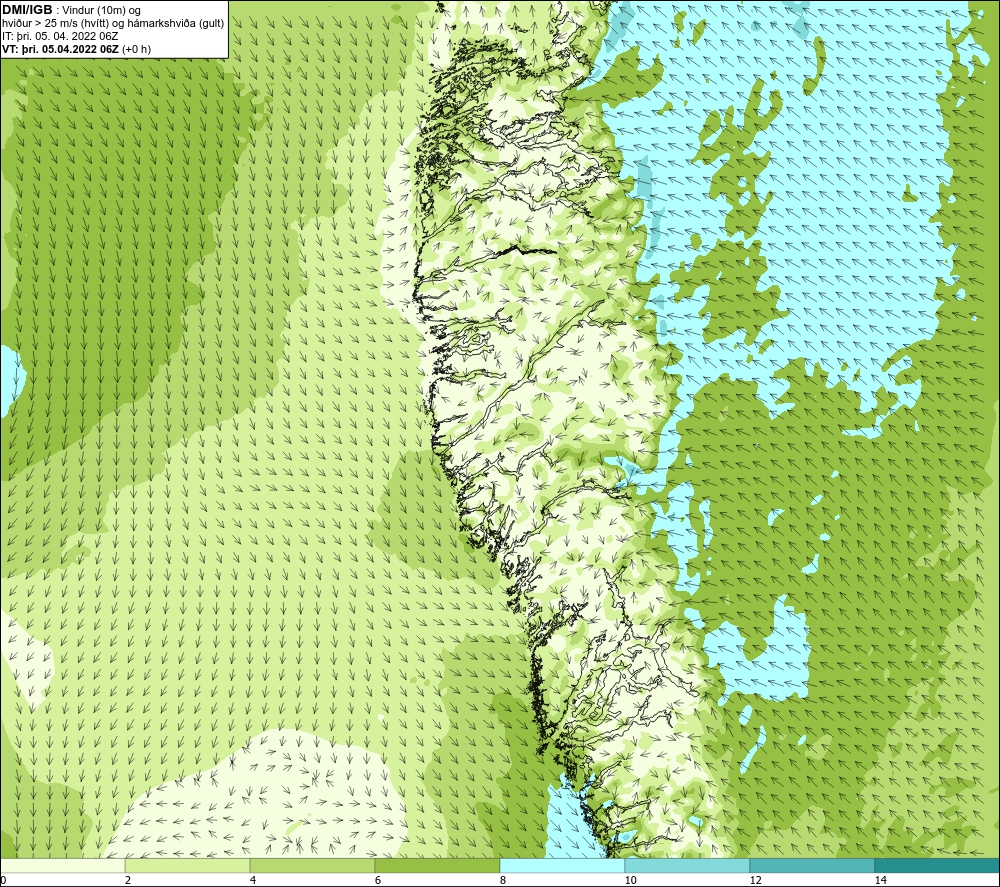Click the color bar segment between 2 and 4
Image resolution: width=1000 pixels, height=887 pixels.
pos(188,866)
